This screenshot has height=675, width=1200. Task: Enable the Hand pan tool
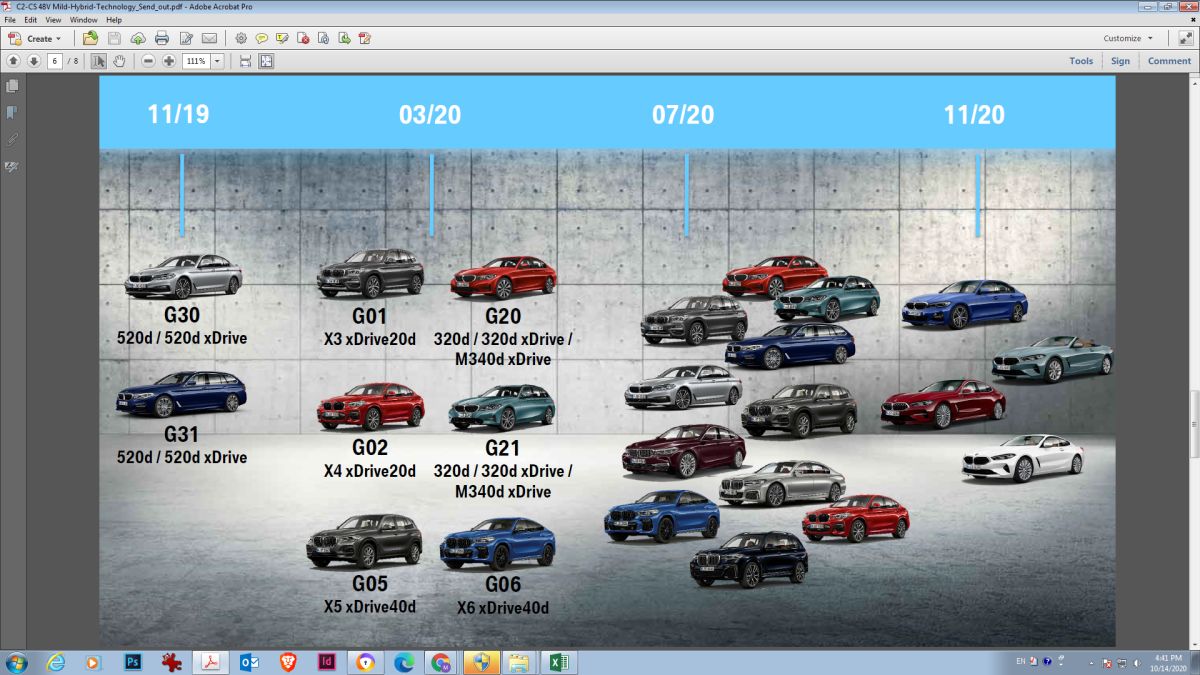coord(119,61)
